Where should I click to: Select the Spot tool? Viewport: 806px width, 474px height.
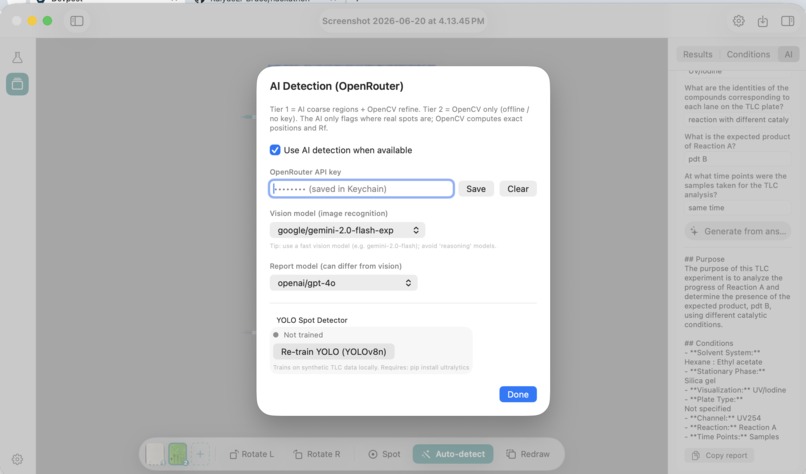(384, 454)
